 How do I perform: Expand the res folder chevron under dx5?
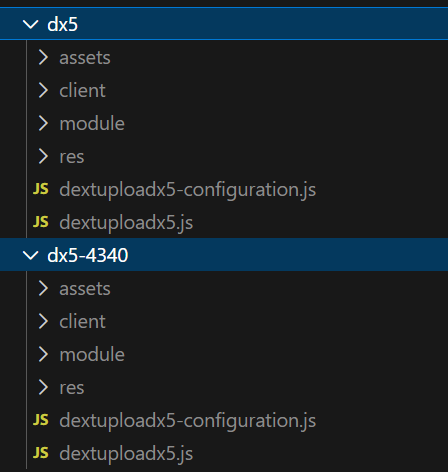[x=43, y=156]
